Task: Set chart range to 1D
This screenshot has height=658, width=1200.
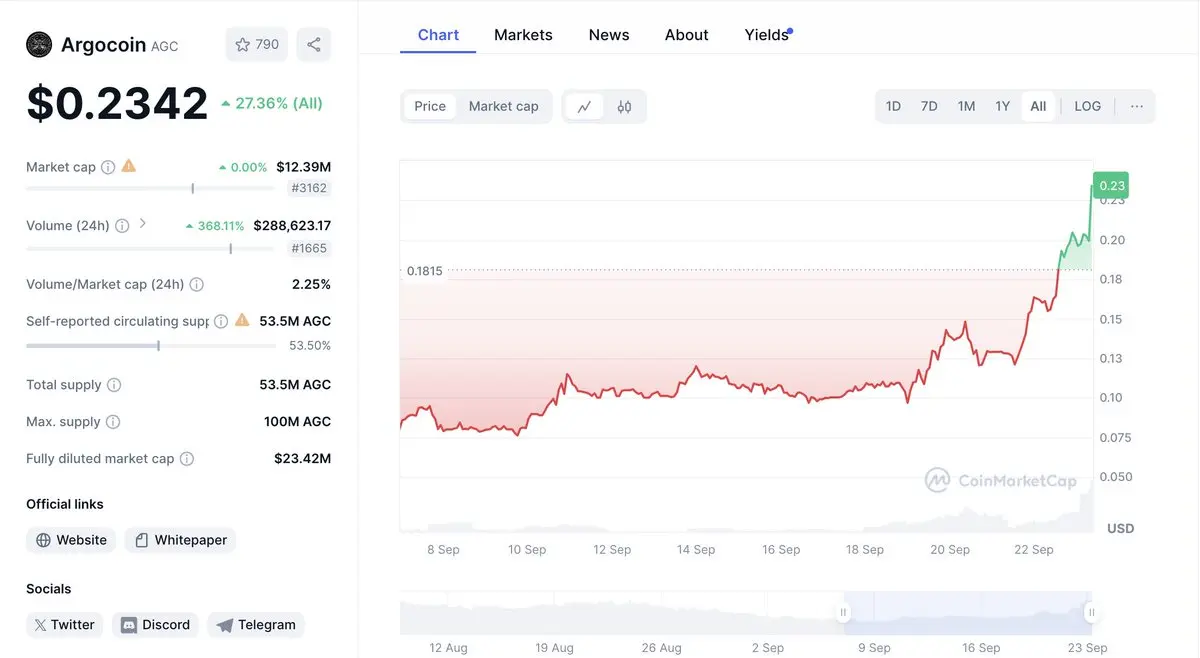Action: click(x=893, y=106)
